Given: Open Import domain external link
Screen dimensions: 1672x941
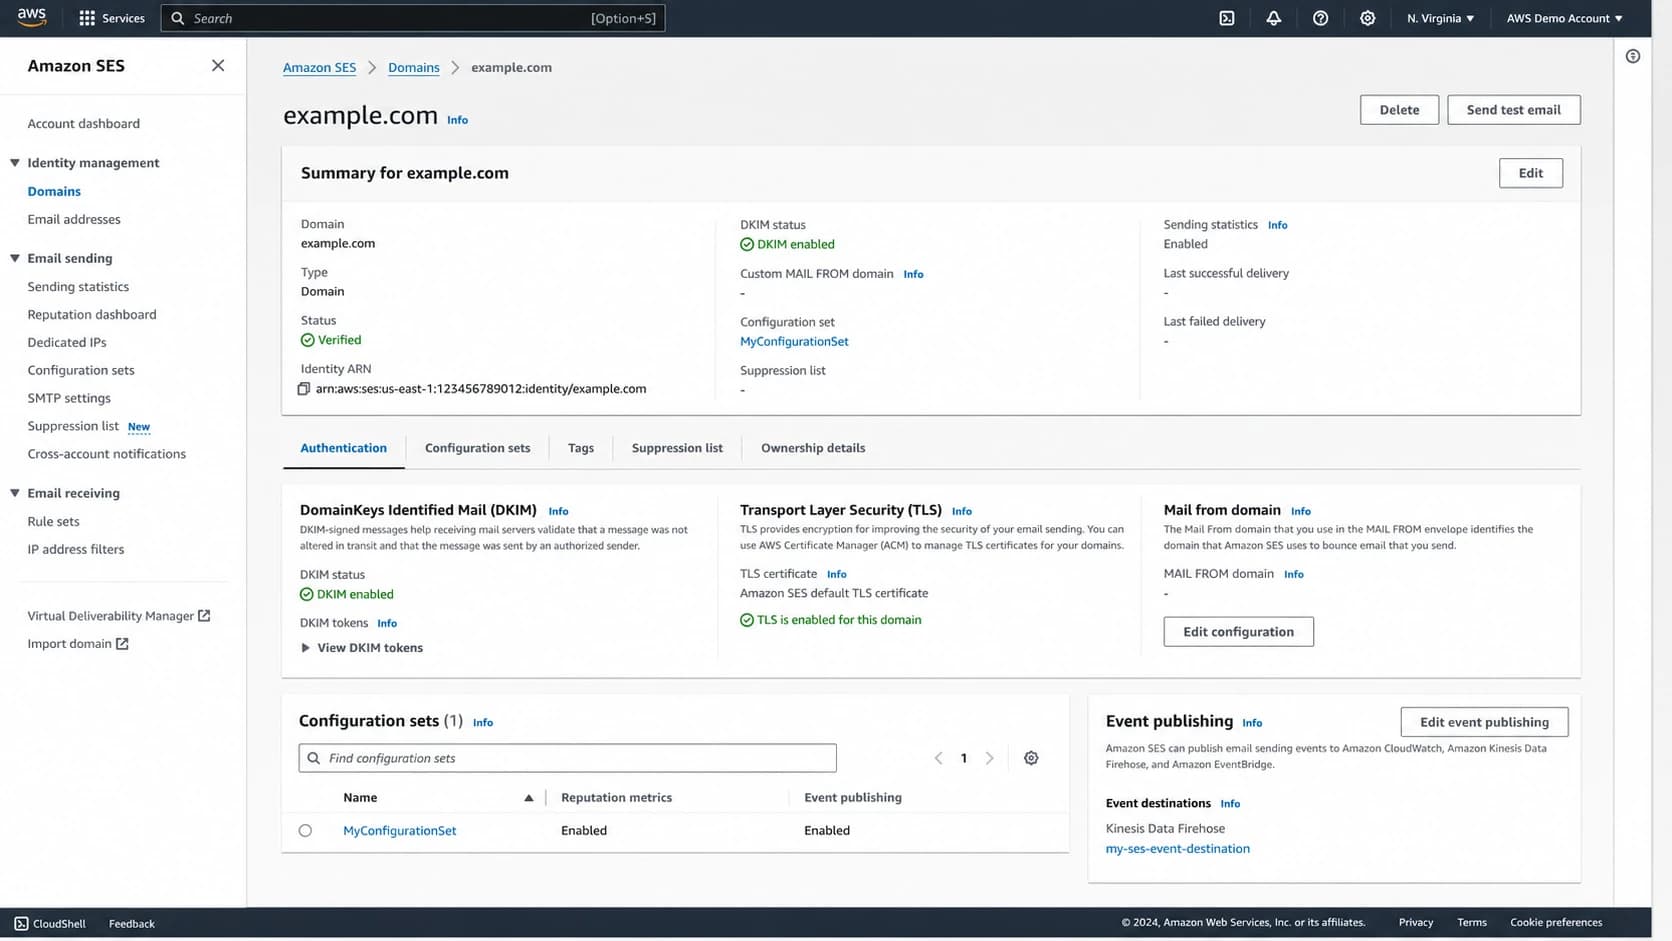Looking at the screenshot, I should [x=78, y=644].
